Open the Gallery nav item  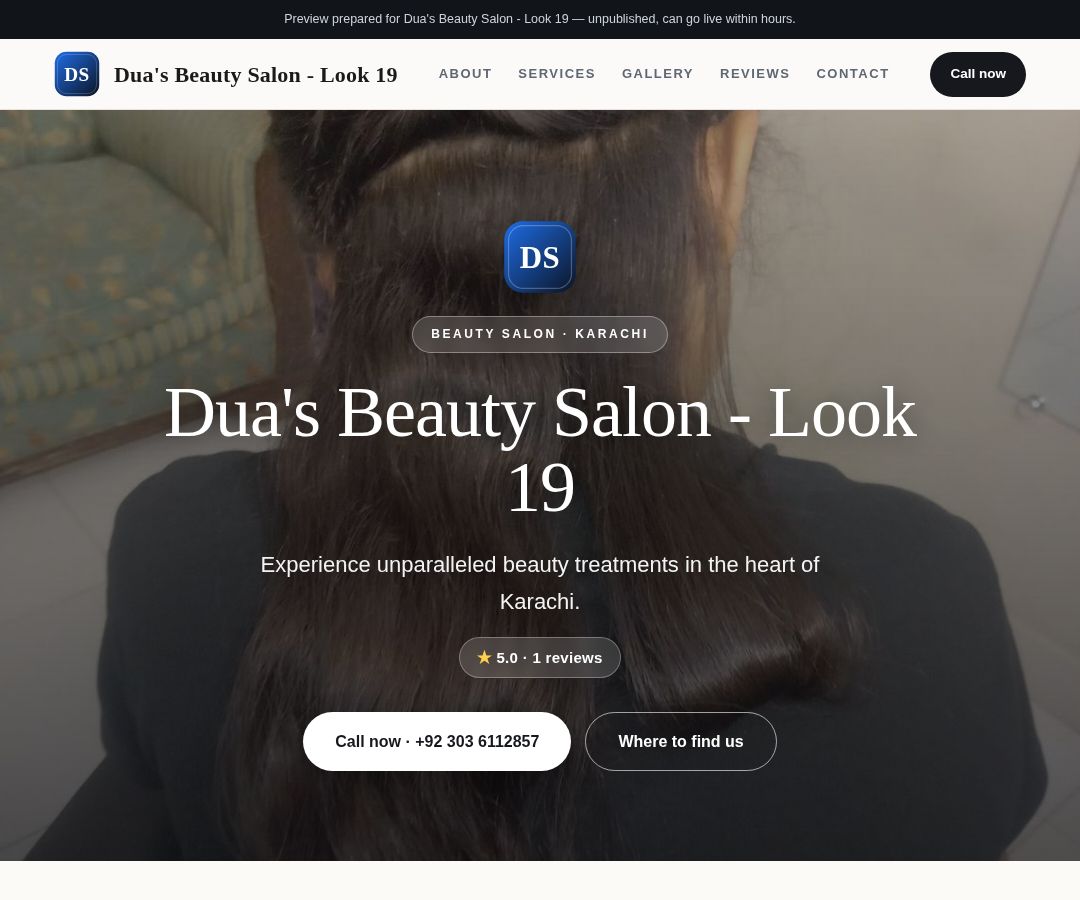[x=657, y=74]
